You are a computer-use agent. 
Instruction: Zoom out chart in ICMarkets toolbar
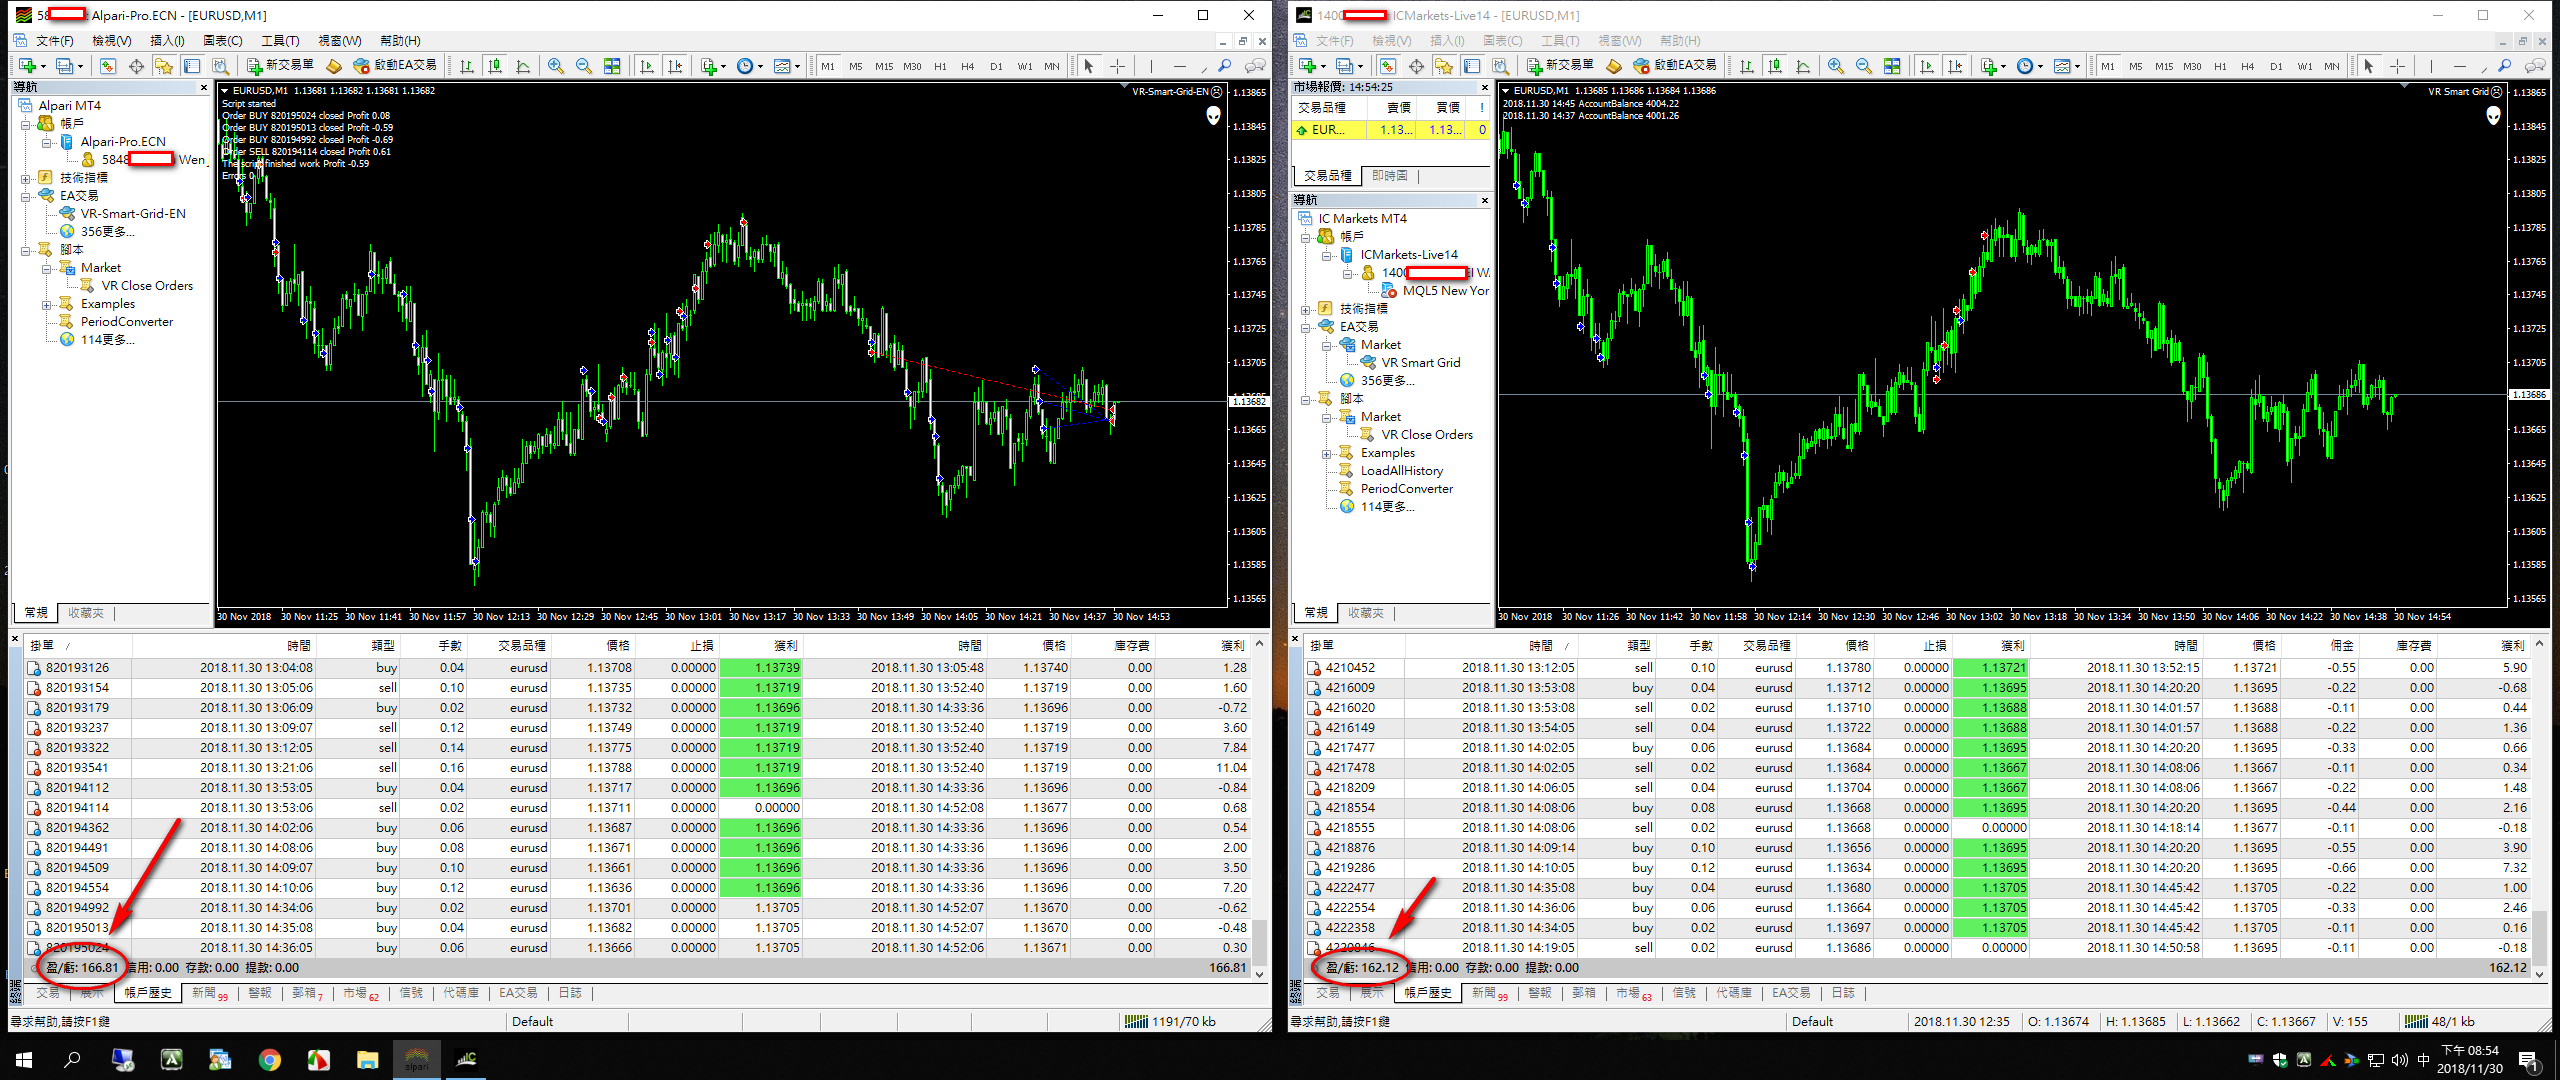[1864, 66]
